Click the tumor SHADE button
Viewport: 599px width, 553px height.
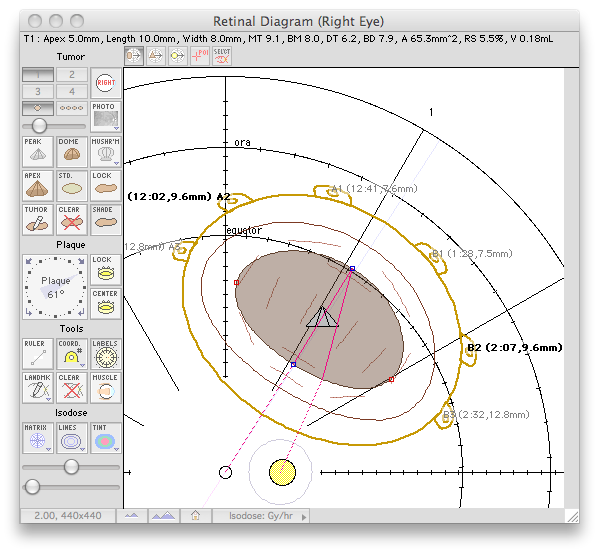(x=106, y=220)
